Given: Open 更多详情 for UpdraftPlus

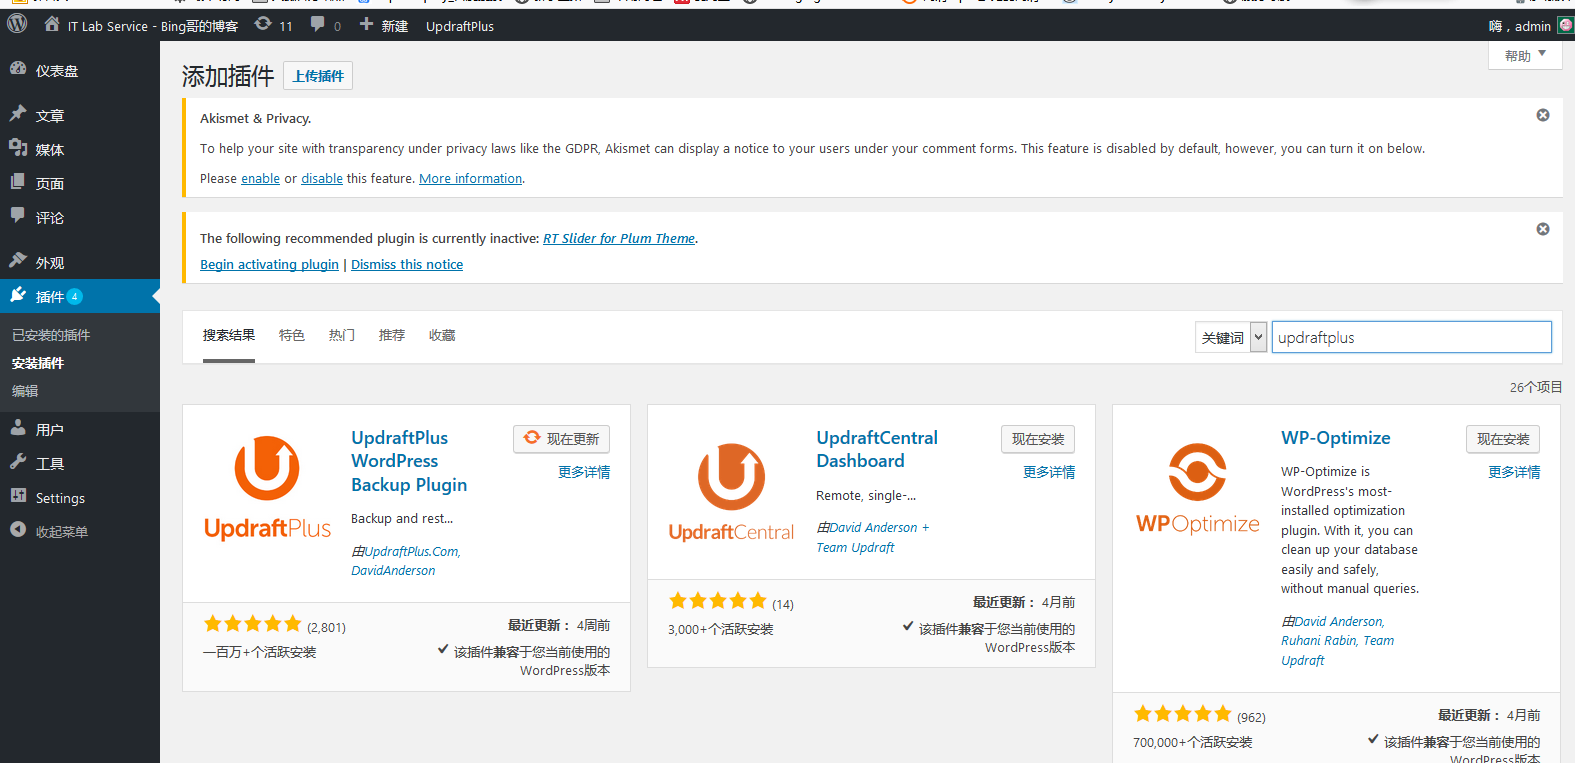Looking at the screenshot, I should 584,472.
